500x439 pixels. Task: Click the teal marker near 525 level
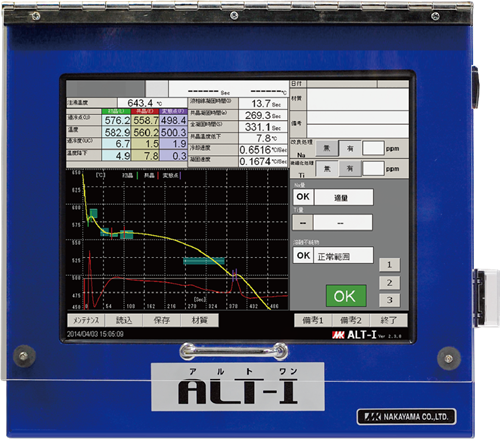tap(204, 261)
